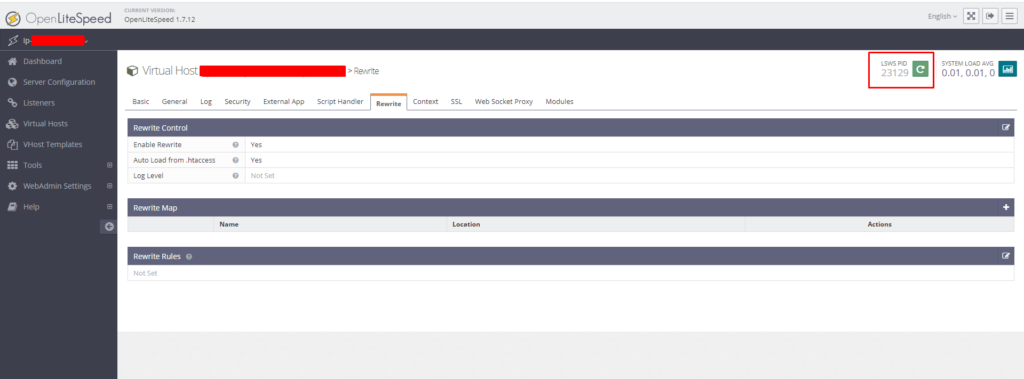Add a new Rewrite Map entry

coord(1006,207)
